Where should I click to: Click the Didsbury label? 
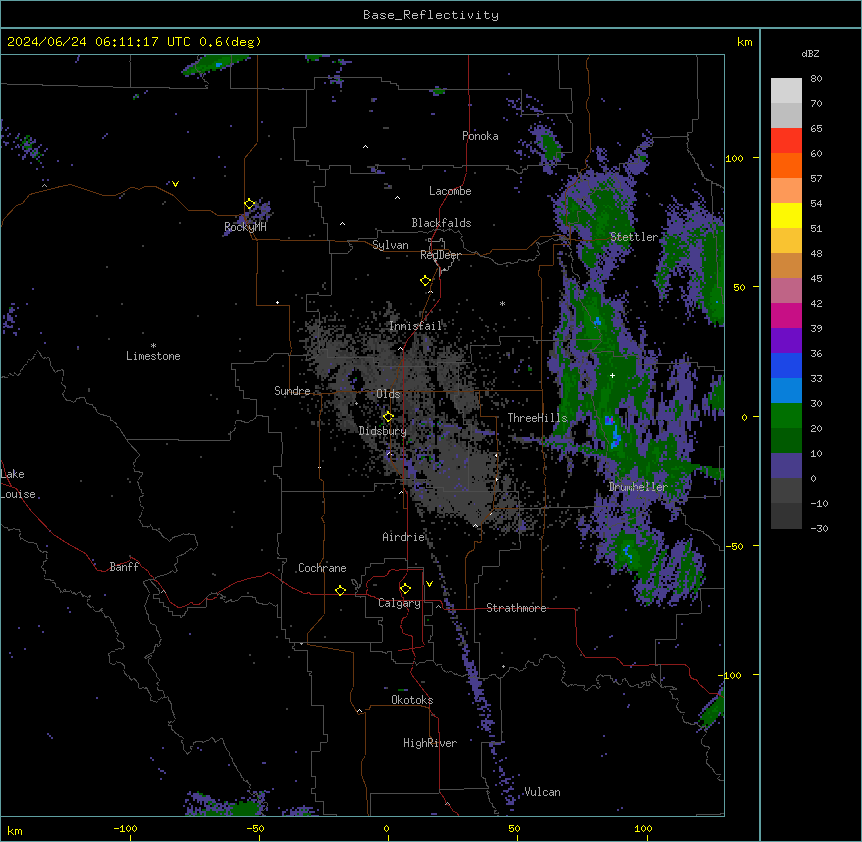point(383,431)
